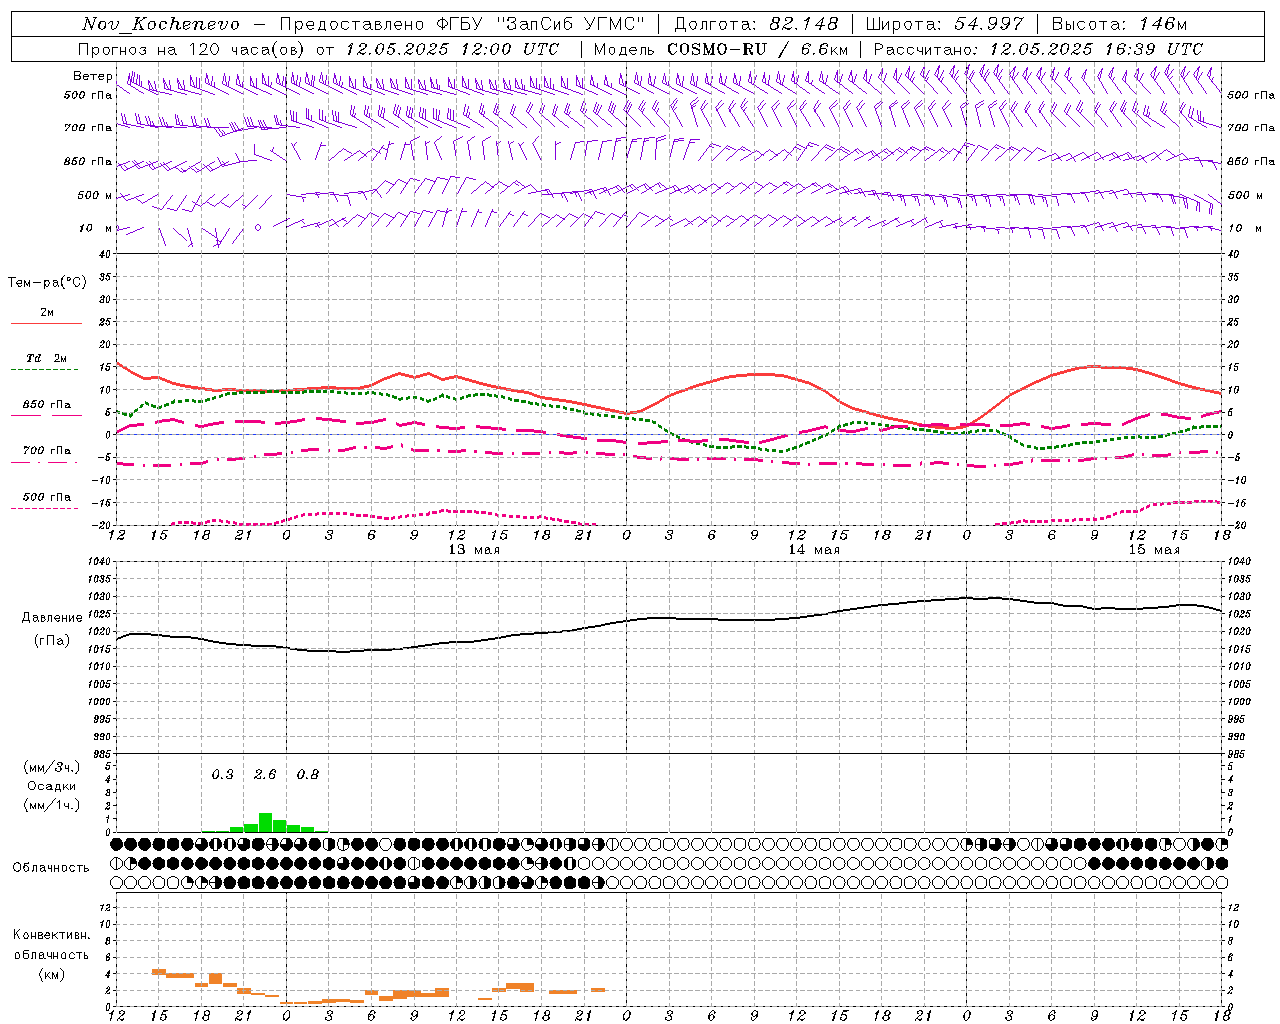
Task: Select the latitude value Широта: 54.997
Action: pos(944,24)
